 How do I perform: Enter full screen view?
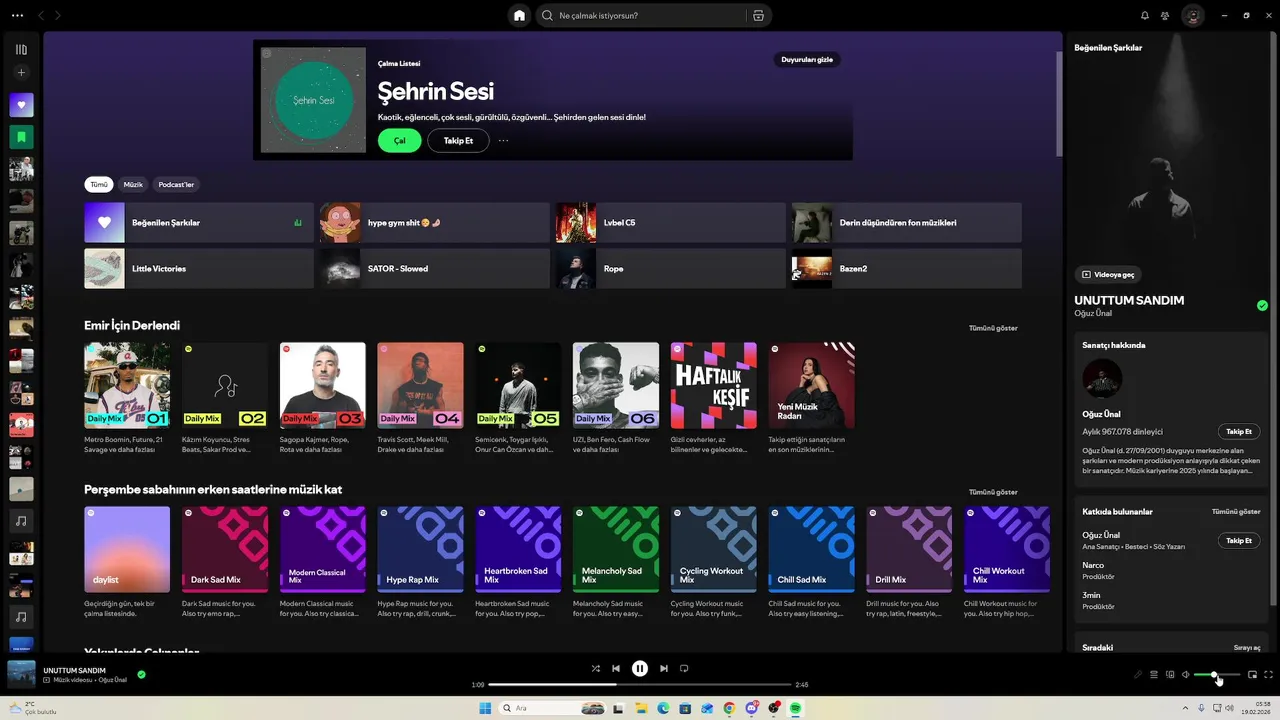point(1269,675)
